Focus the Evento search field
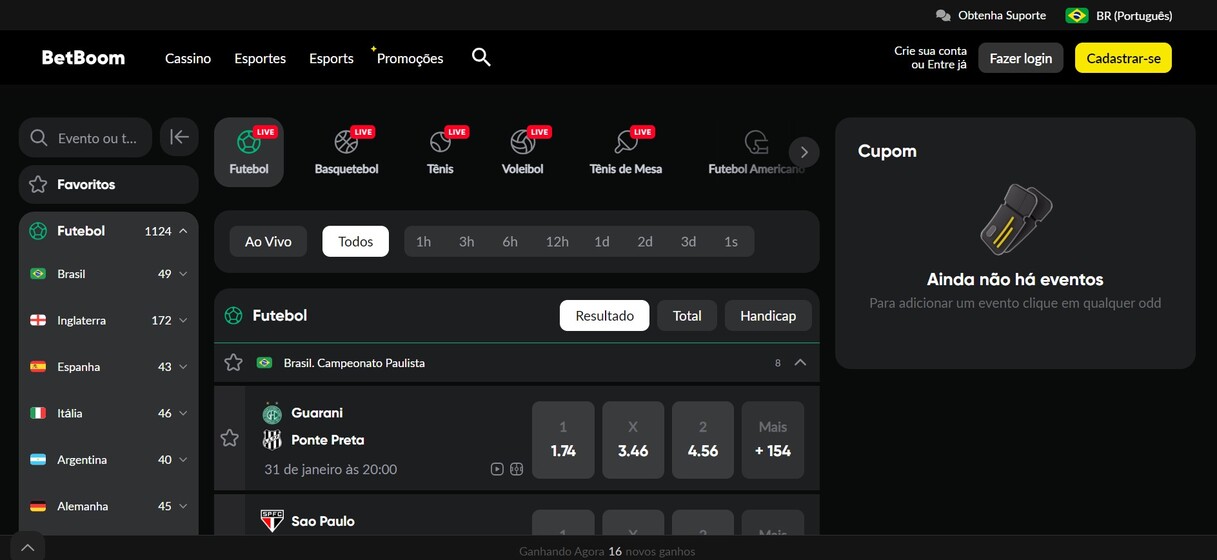 point(85,138)
